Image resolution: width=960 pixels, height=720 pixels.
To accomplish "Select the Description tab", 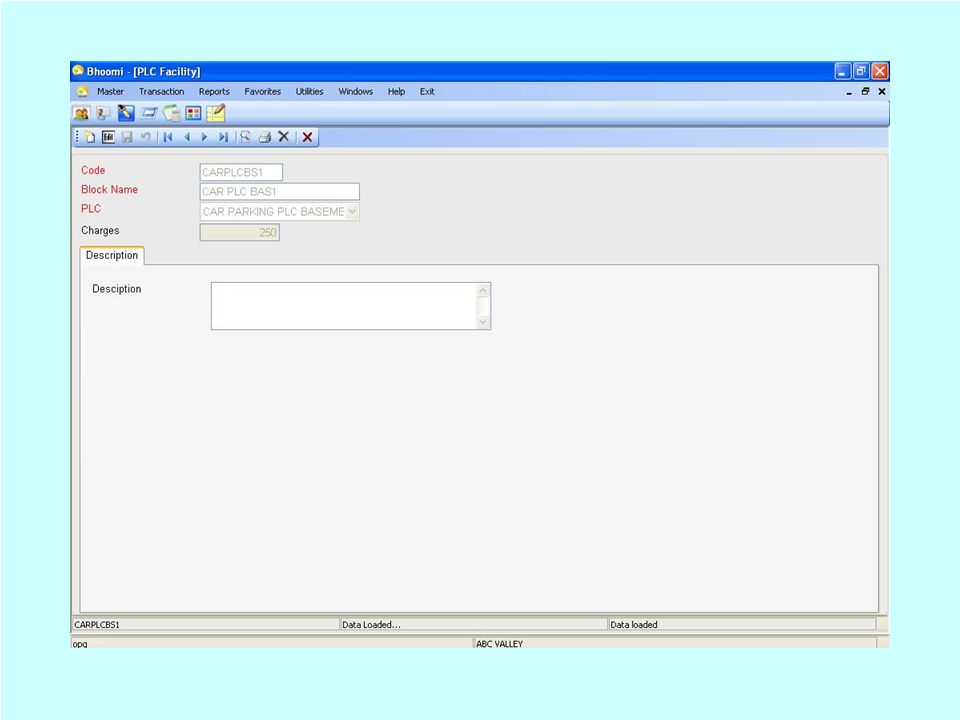I will point(112,255).
